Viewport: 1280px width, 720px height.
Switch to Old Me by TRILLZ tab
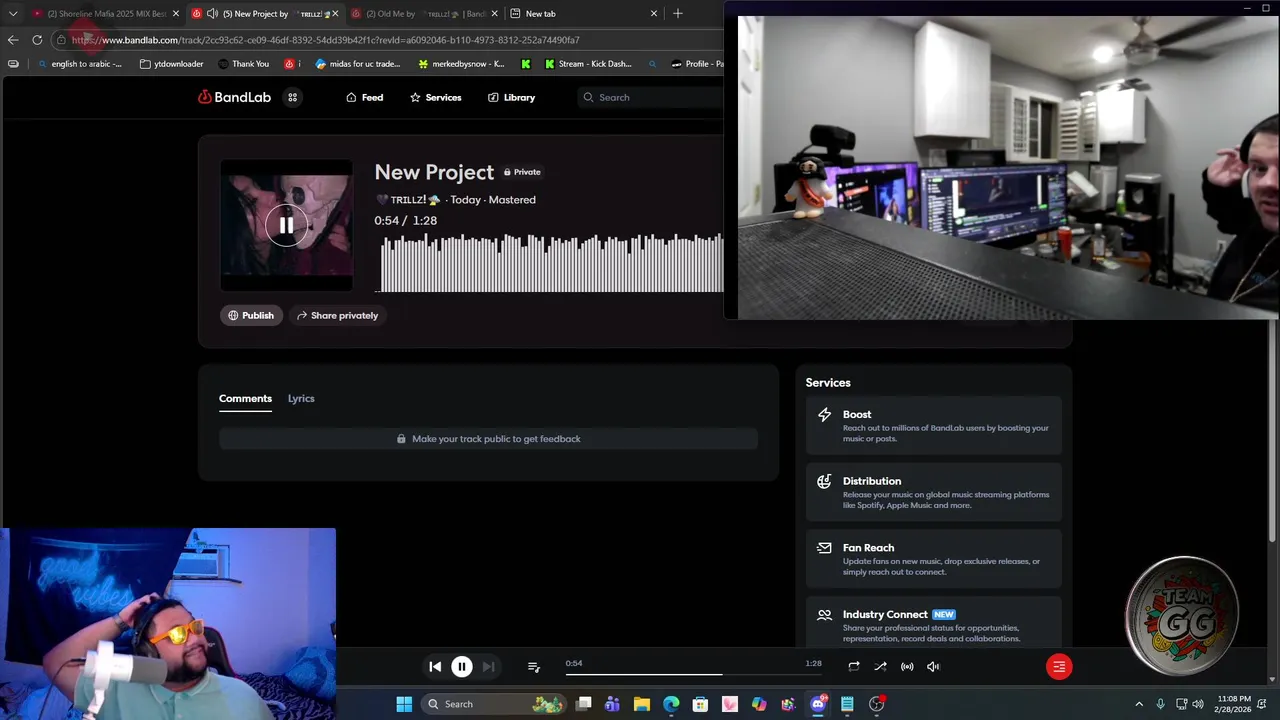tap(425, 14)
